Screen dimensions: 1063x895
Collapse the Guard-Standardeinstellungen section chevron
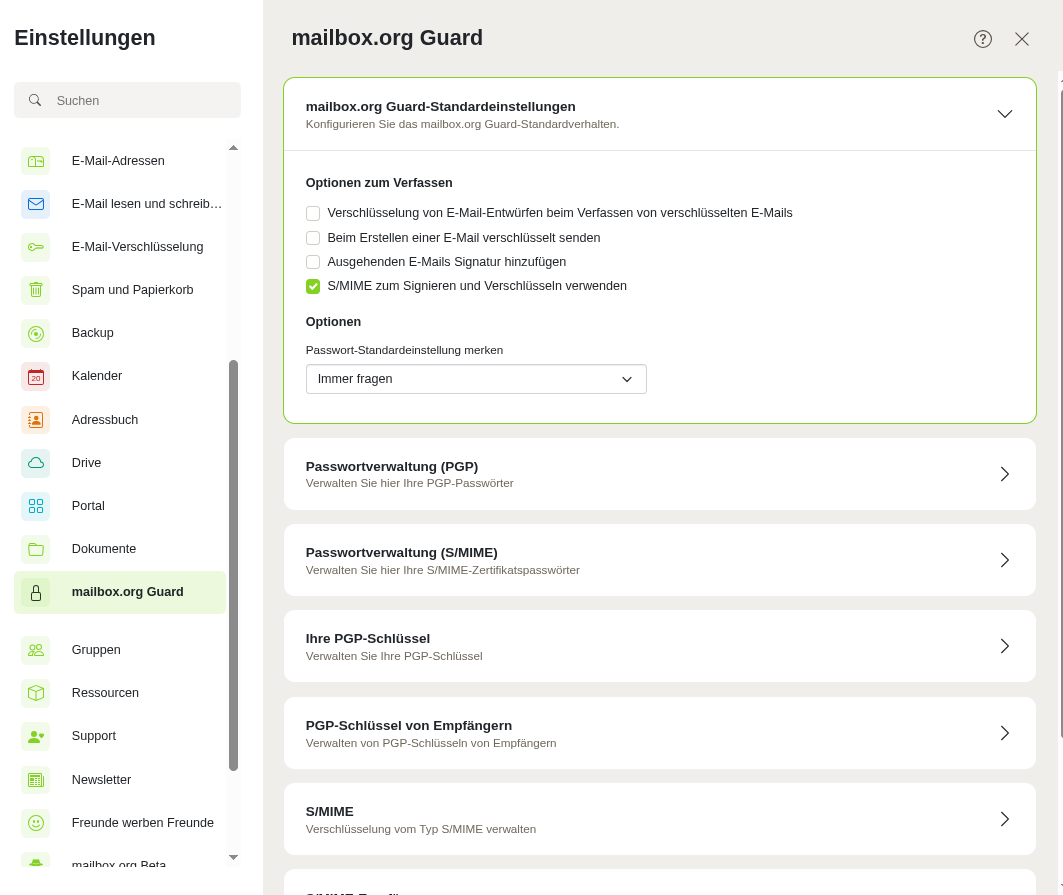[1005, 114]
